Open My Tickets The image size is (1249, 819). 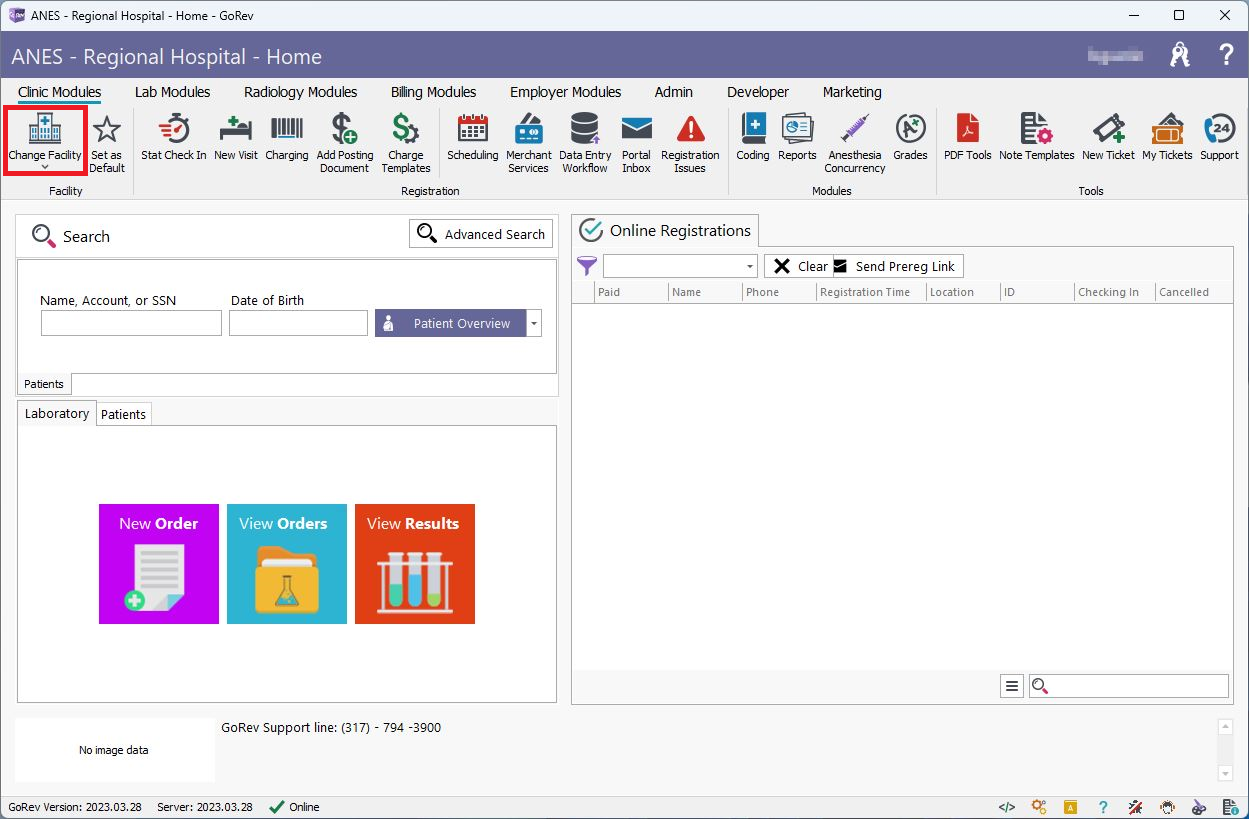[x=1168, y=137]
